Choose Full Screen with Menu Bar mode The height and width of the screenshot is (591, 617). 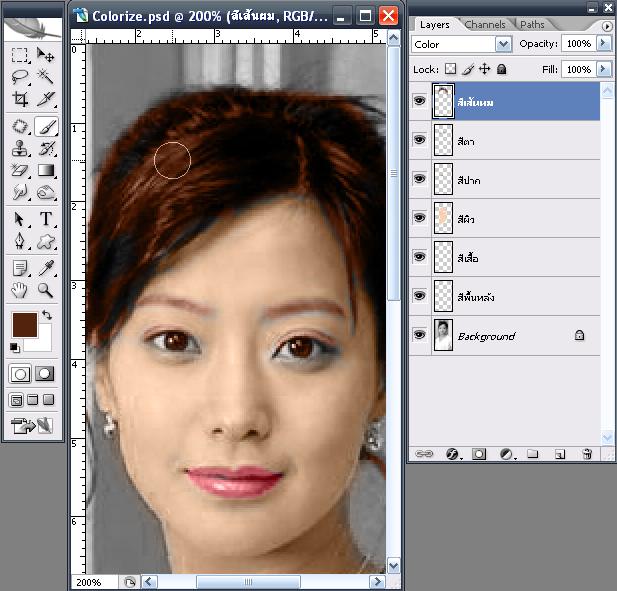click(x=33, y=400)
